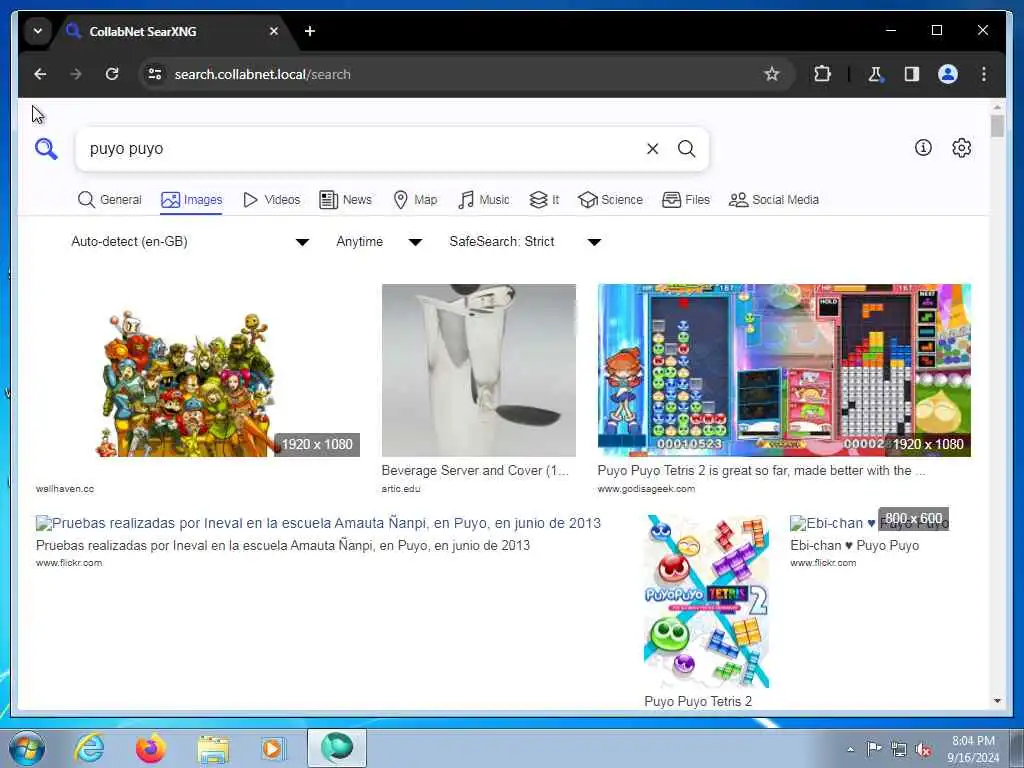This screenshot has width=1024, height=768.
Task: Switch to the News tab
Action: pos(345,200)
